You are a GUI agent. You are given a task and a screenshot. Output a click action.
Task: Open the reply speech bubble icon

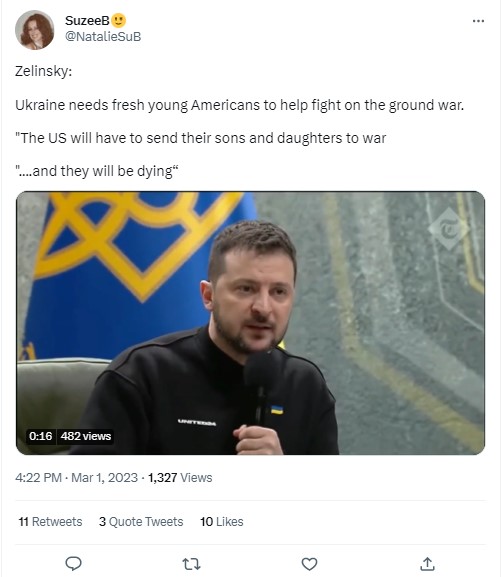(73, 563)
